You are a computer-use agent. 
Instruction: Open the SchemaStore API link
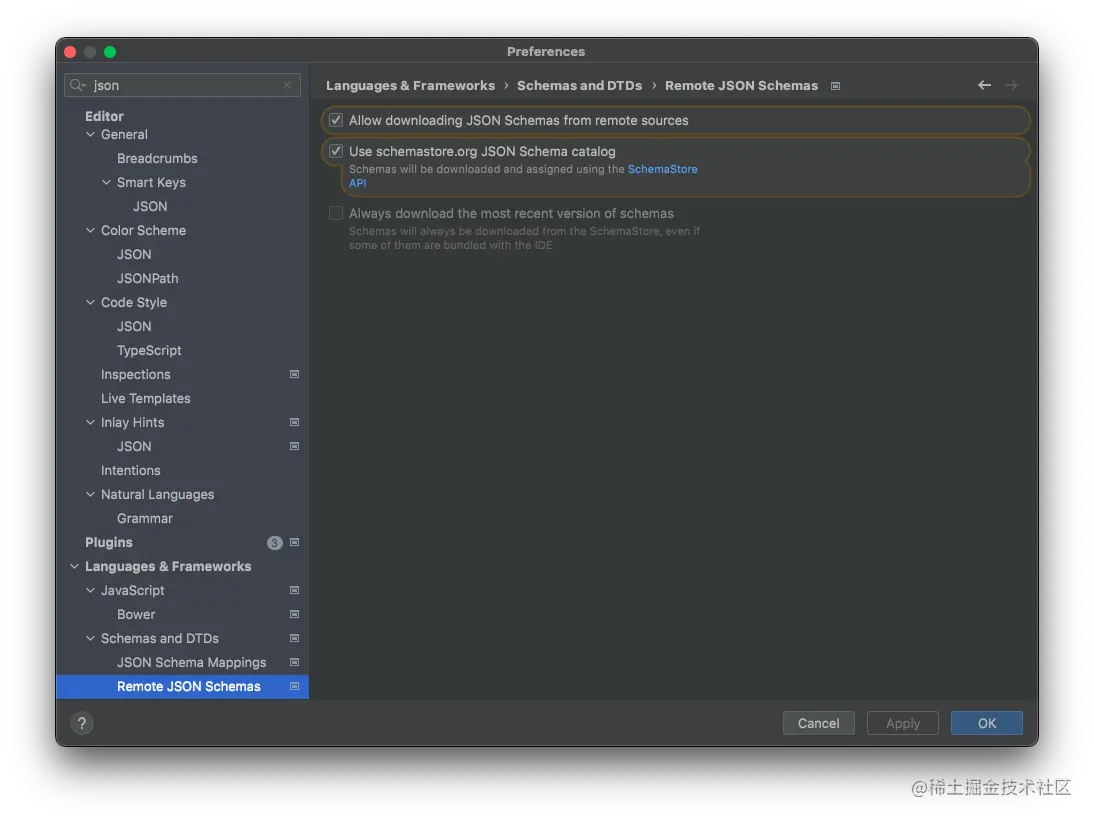tap(662, 169)
